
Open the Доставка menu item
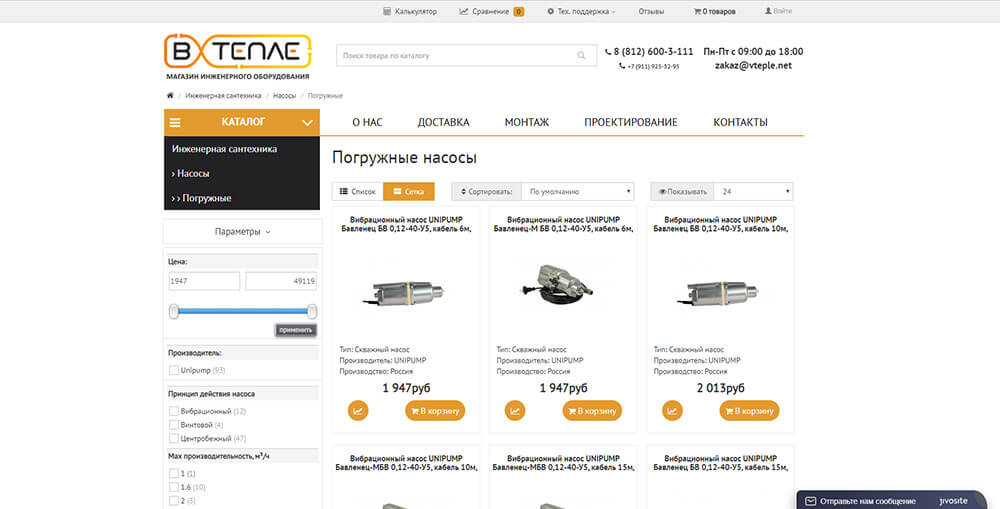[x=443, y=122]
